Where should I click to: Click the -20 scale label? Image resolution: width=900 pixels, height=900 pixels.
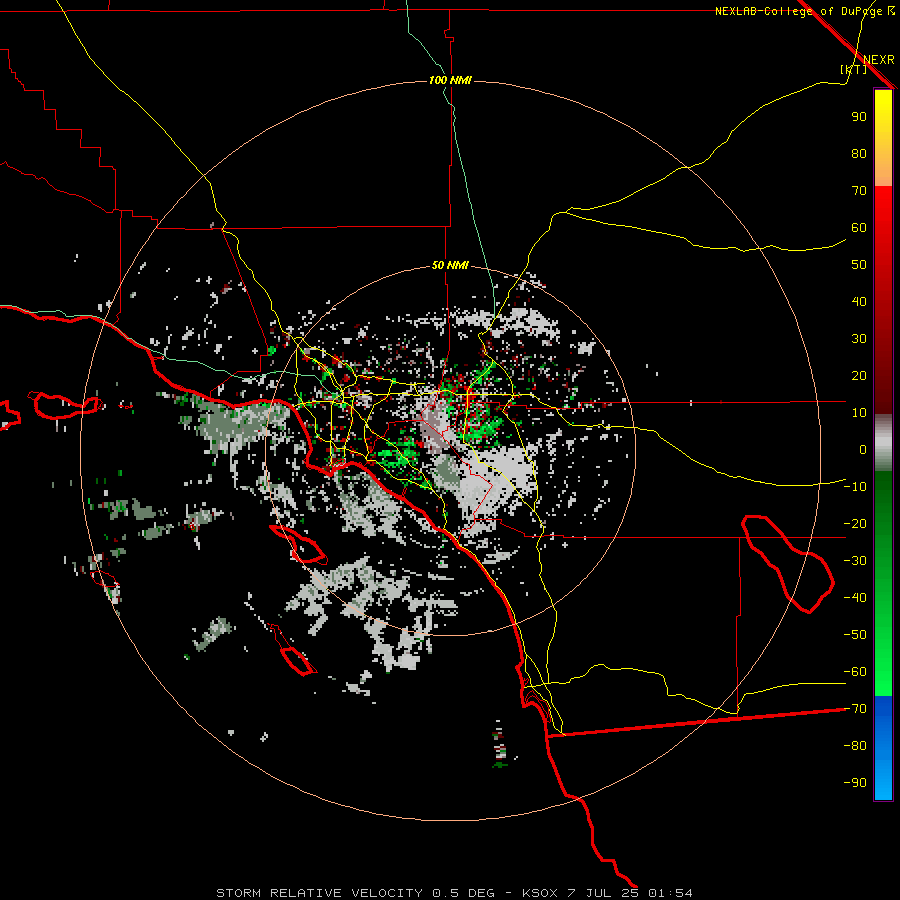tap(855, 523)
